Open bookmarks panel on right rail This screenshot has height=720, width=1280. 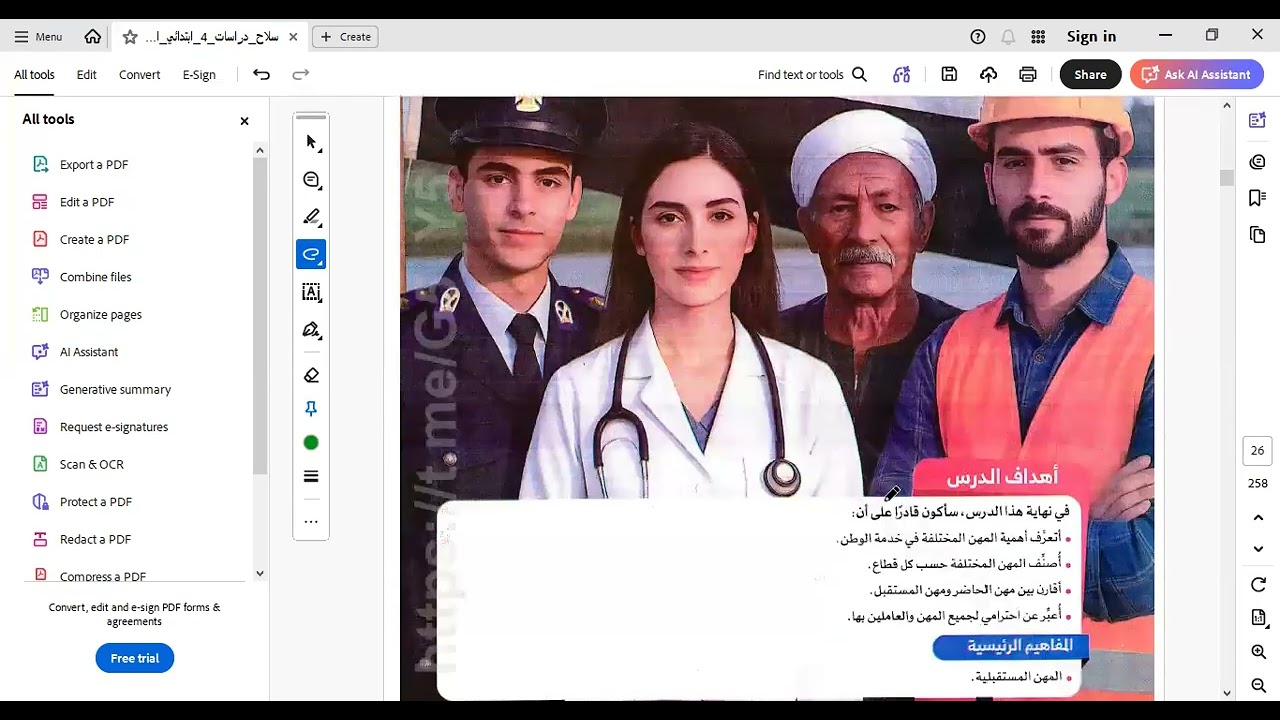[x=1258, y=198]
